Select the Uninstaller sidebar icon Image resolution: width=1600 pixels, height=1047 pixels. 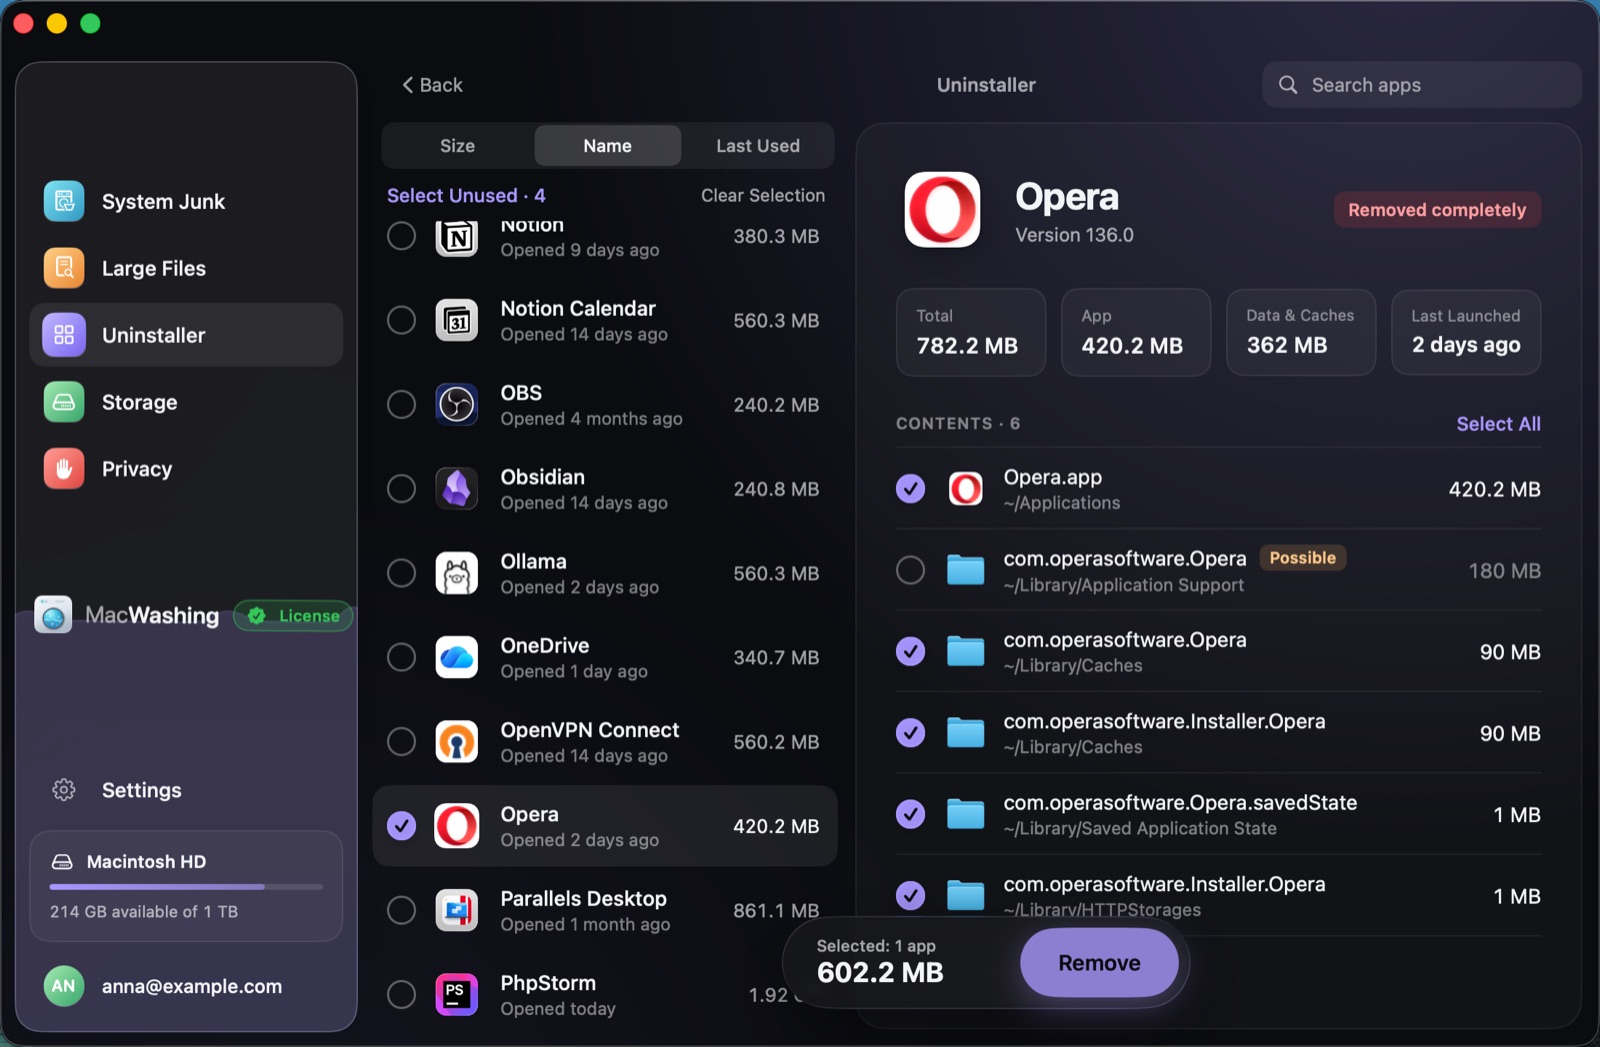64,335
